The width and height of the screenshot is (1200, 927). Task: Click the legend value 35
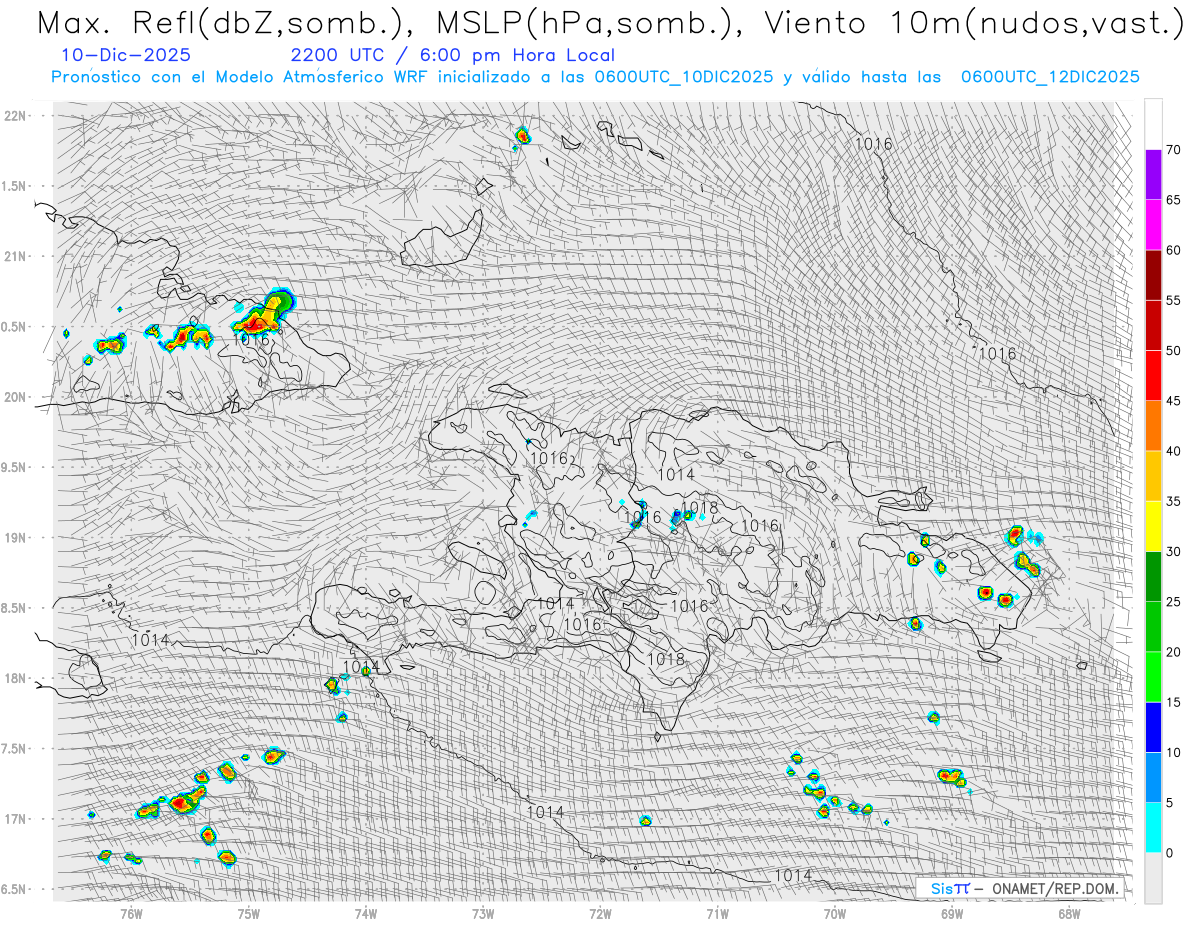[1173, 501]
